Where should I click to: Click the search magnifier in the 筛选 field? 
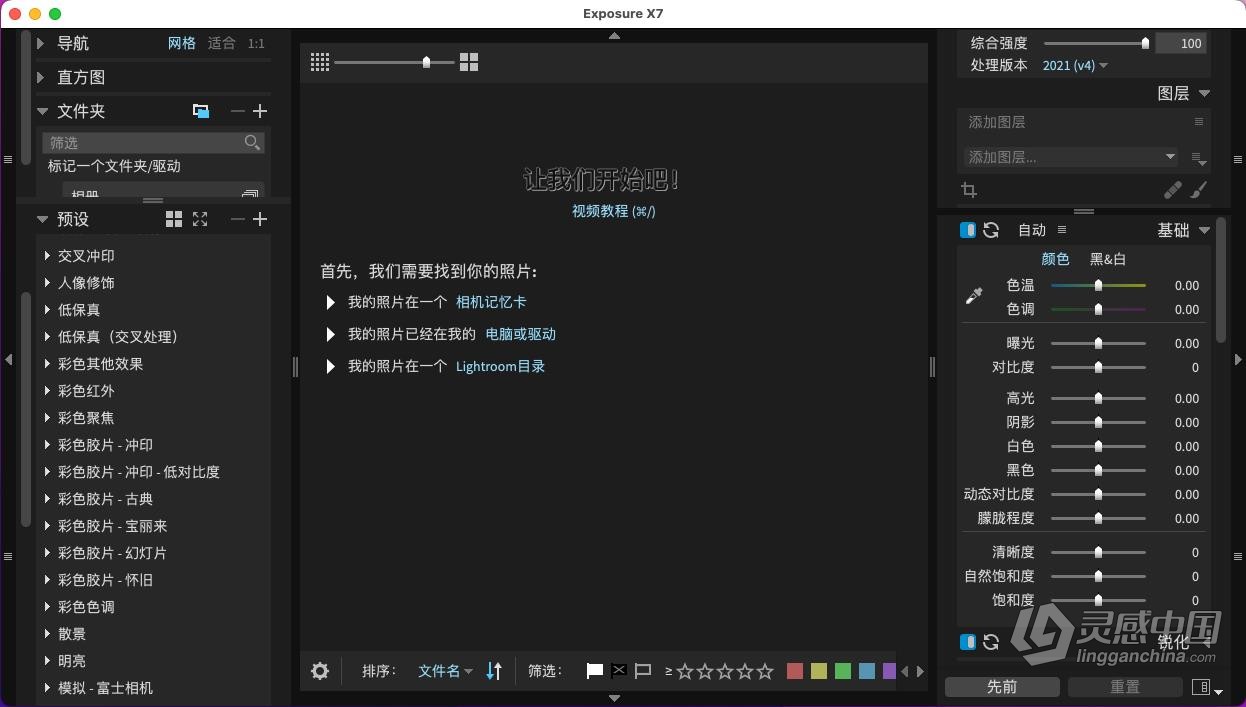pyautogui.click(x=252, y=143)
